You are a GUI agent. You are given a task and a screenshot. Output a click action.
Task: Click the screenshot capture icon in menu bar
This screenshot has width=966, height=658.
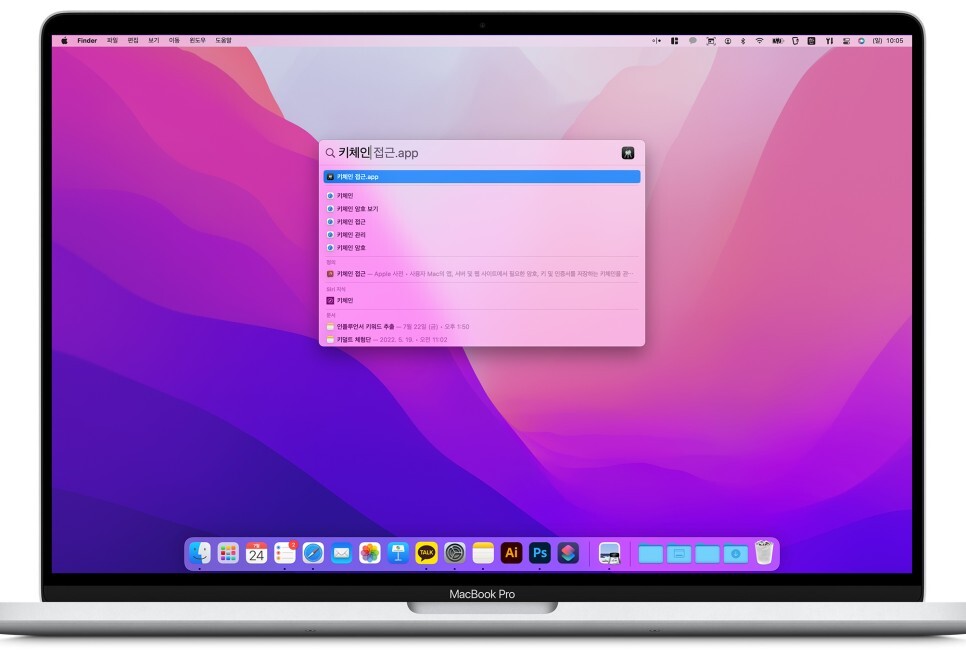[x=711, y=41]
